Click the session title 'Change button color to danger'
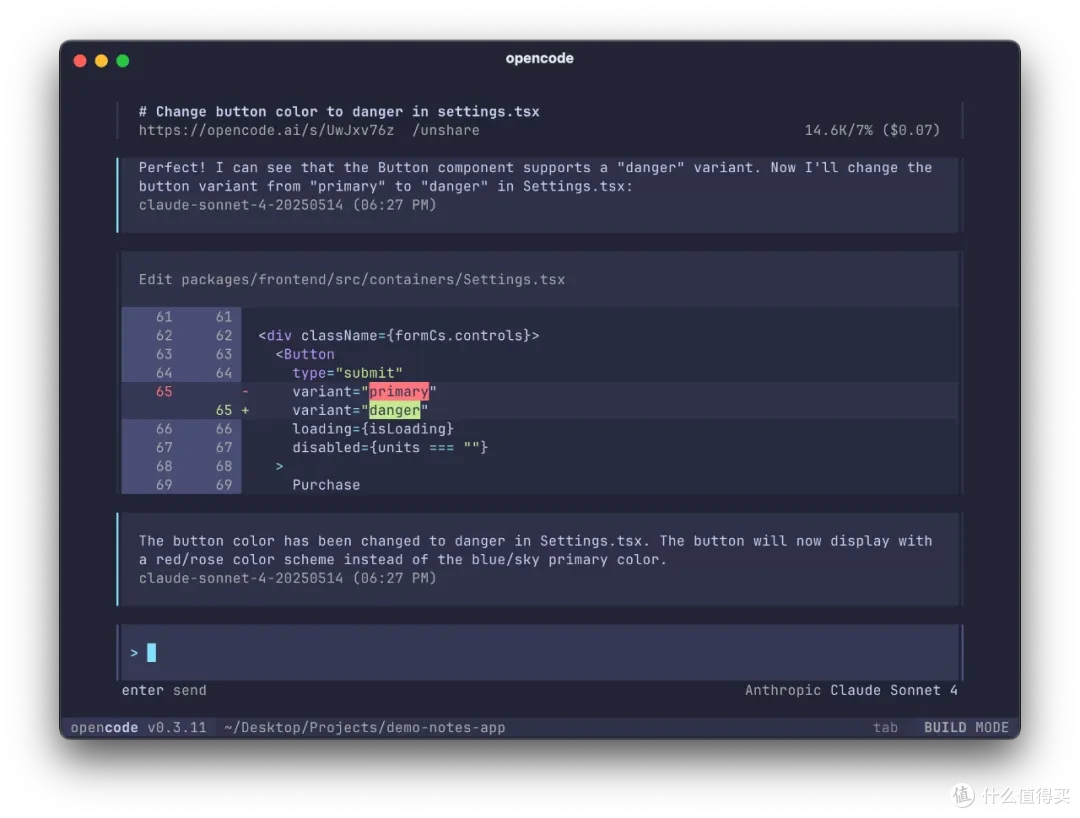Viewport: 1080px width, 818px height. click(339, 112)
